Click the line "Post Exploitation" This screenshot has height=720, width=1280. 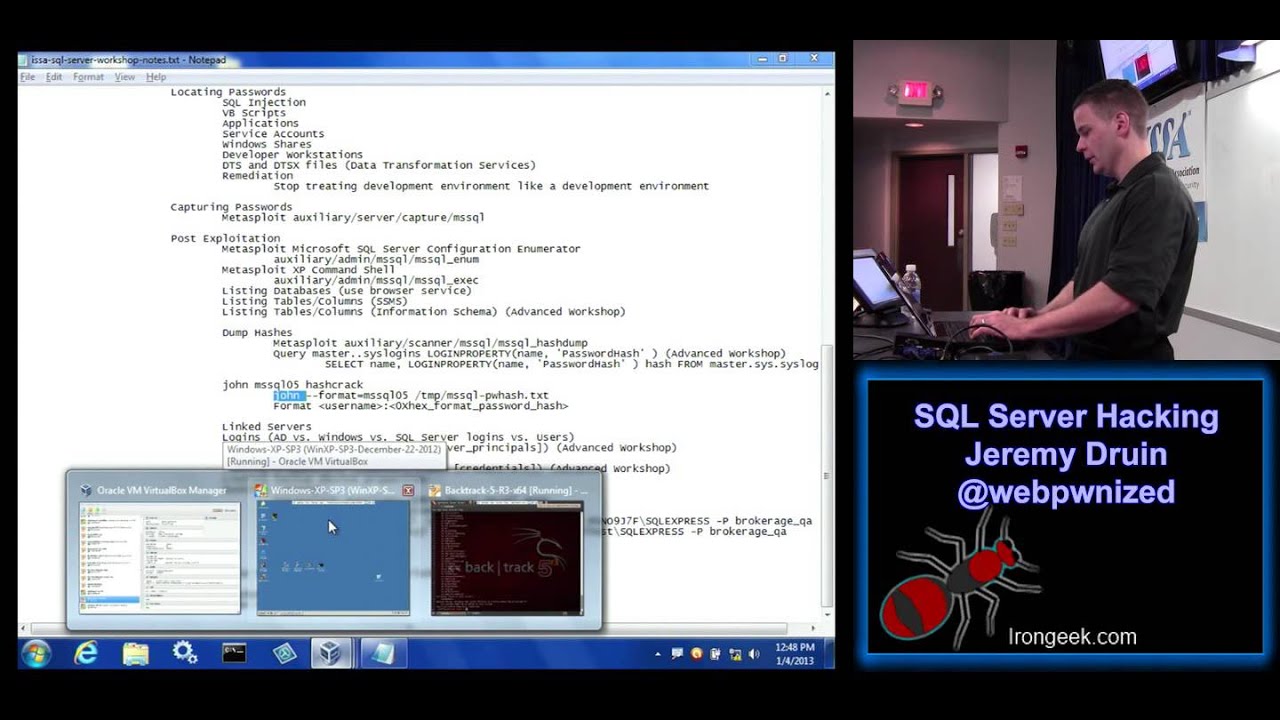point(225,238)
